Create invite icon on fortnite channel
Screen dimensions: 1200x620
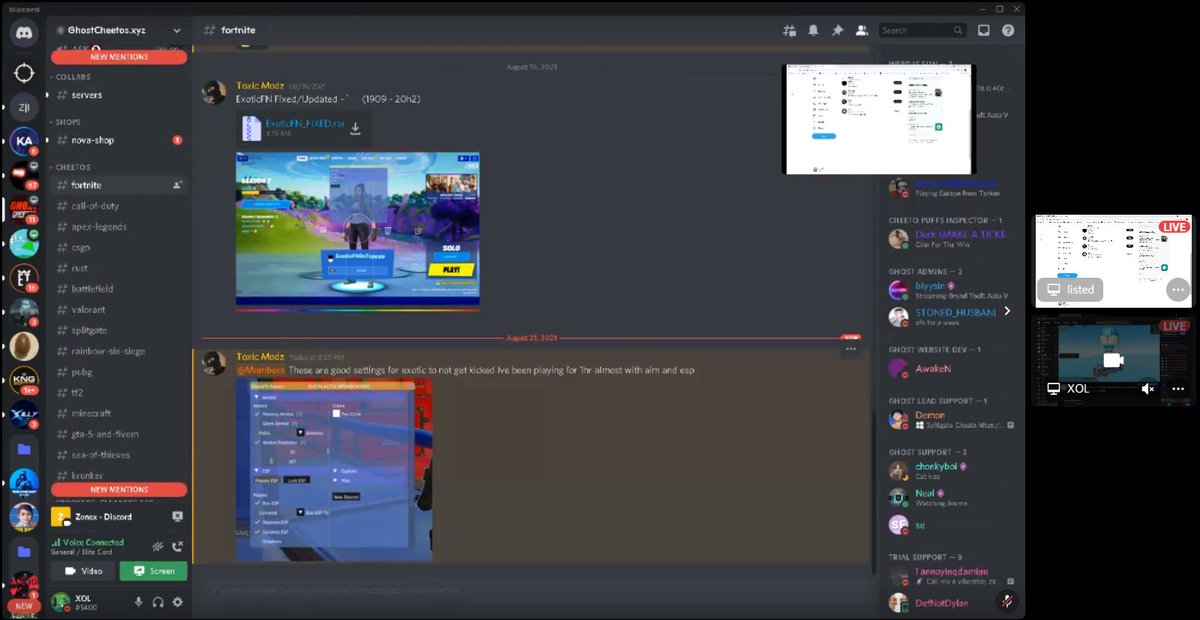pos(177,185)
